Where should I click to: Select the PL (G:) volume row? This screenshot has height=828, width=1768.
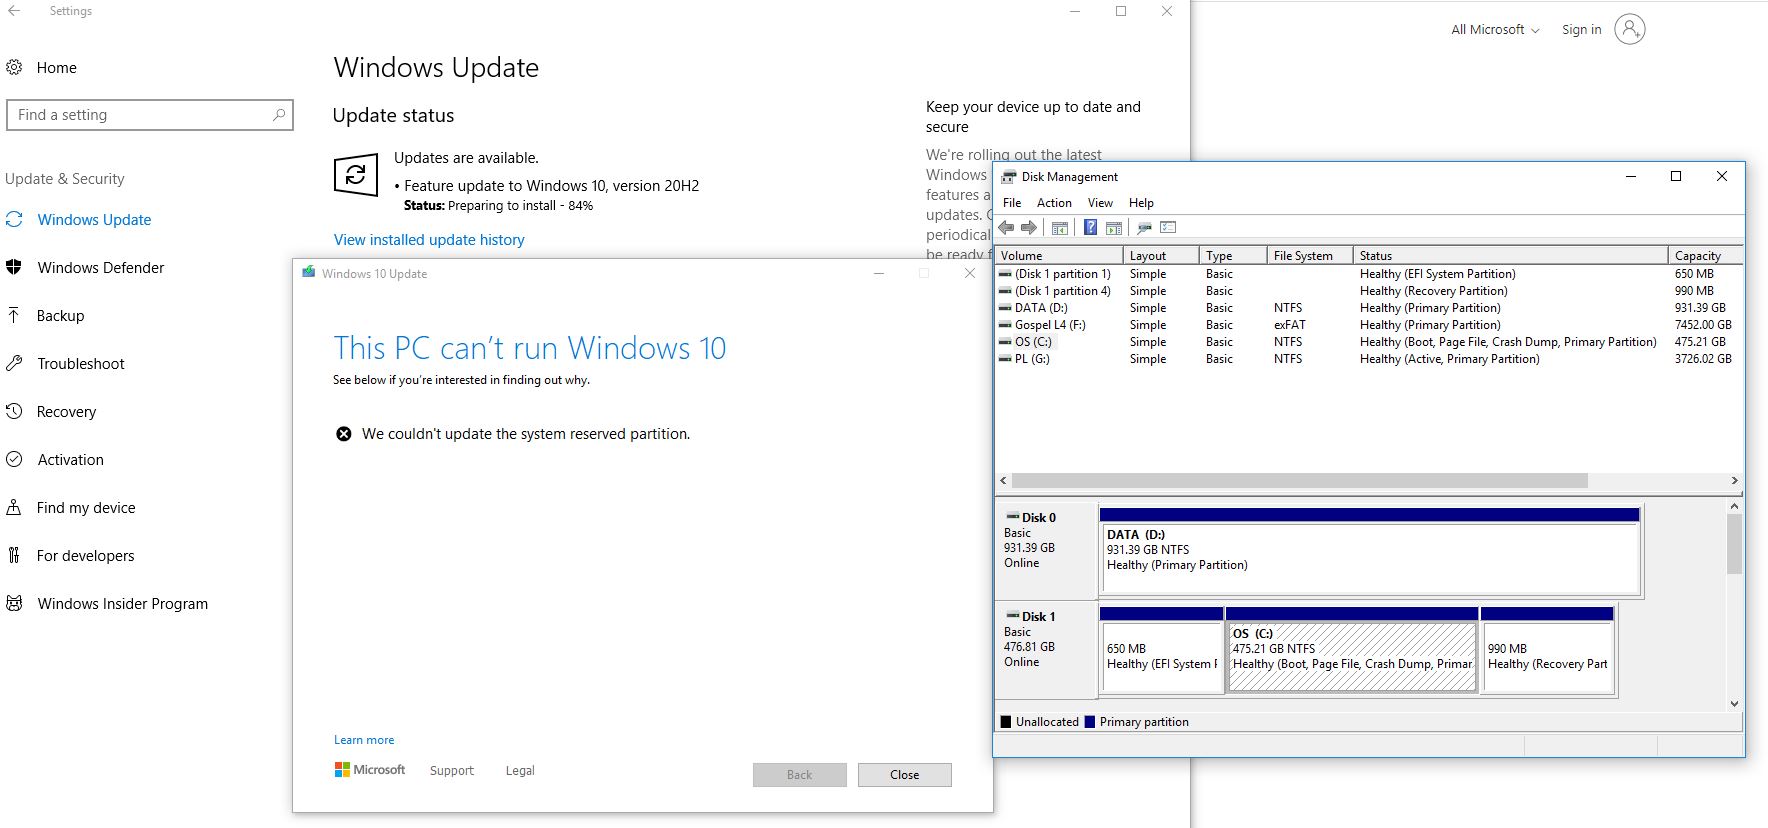1369,359
